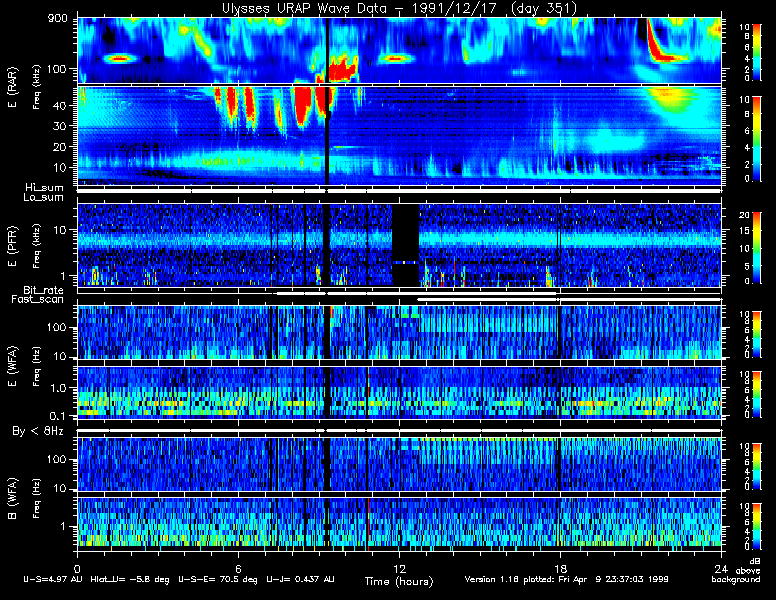Click the 'U-S=4.97 AU' footer text
This screenshot has height=600, width=776.
point(53,579)
